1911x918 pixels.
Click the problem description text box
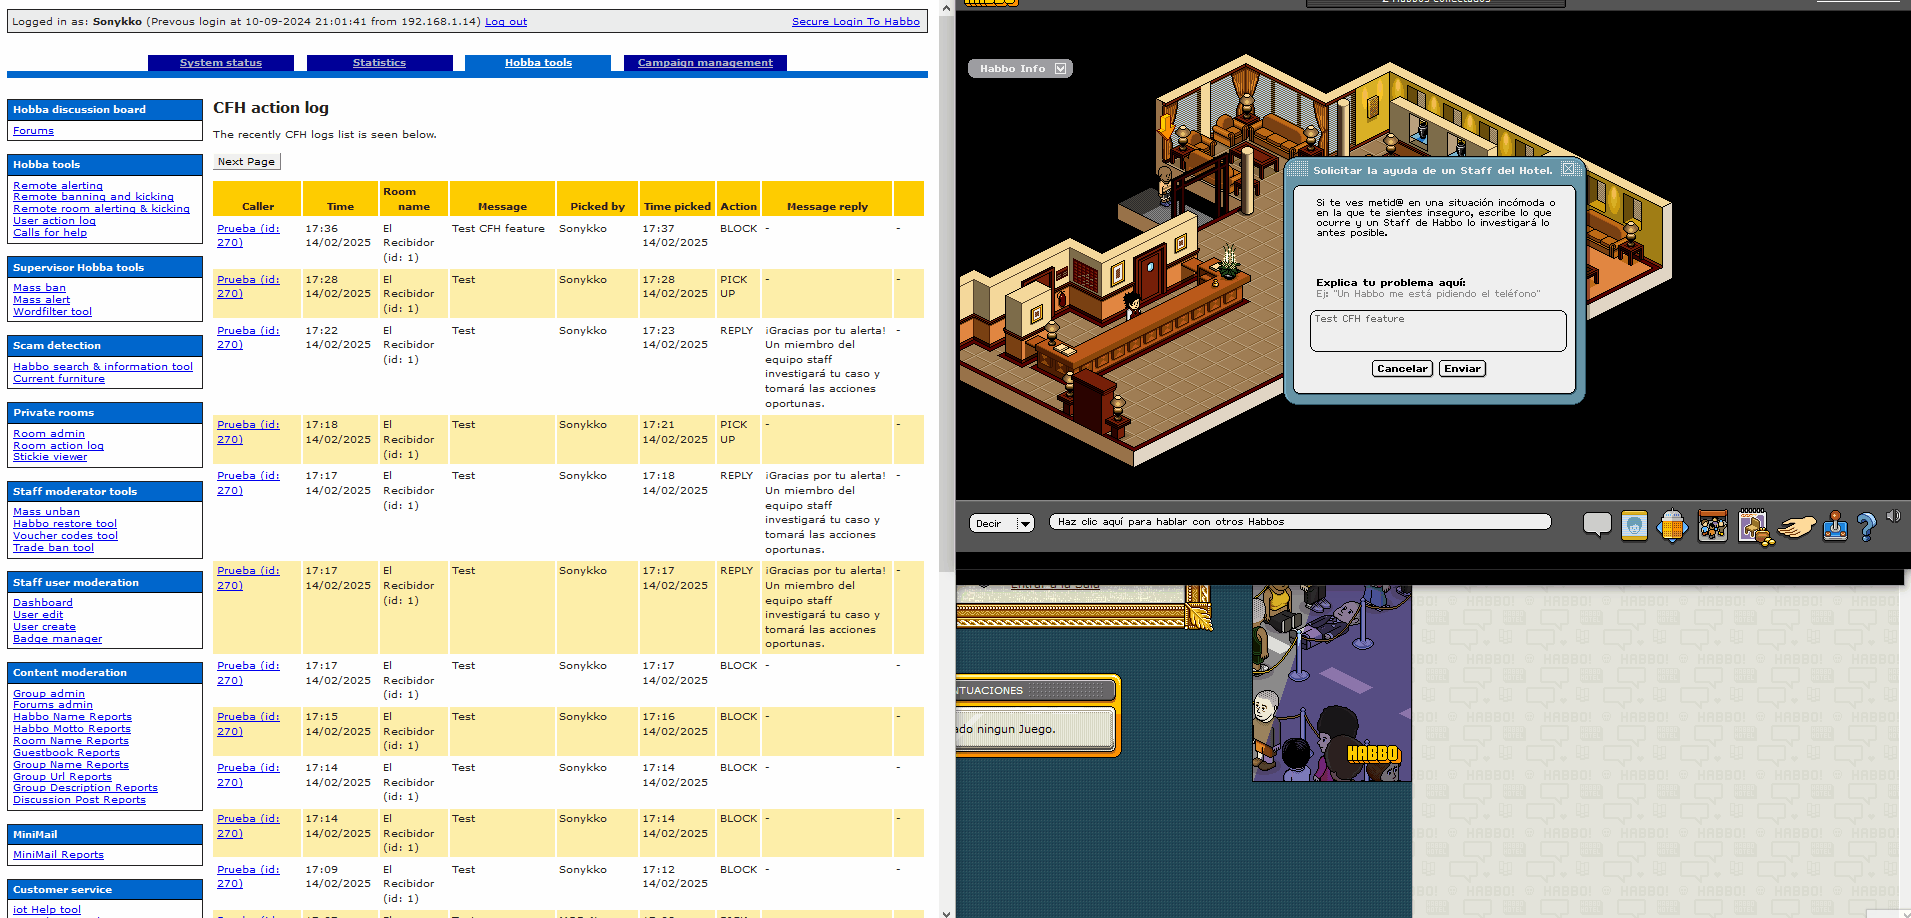(1437, 331)
